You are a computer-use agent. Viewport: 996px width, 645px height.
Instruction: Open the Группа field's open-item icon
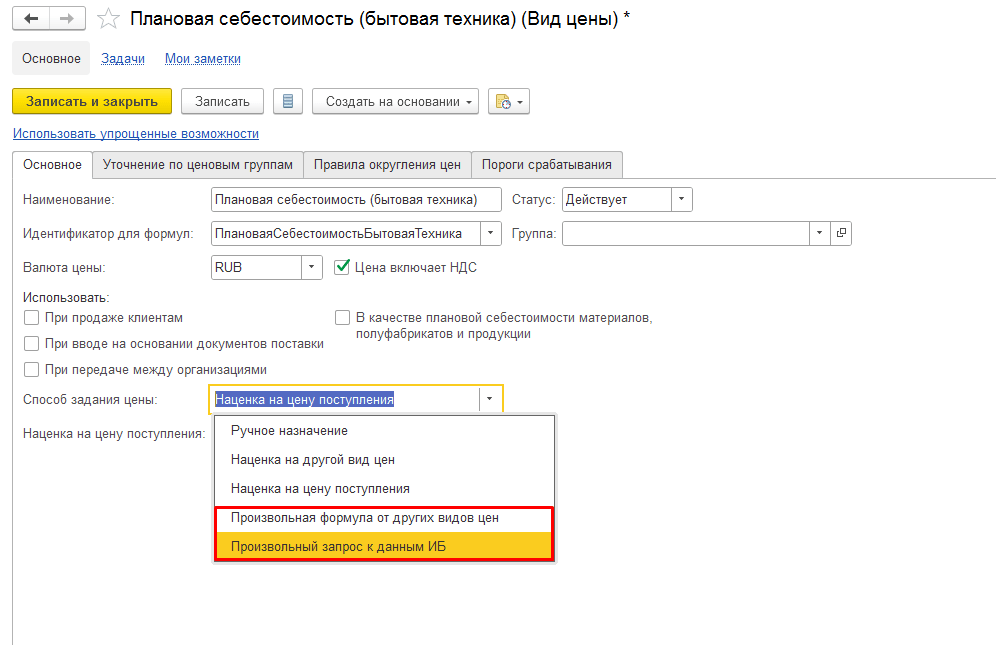tap(841, 233)
